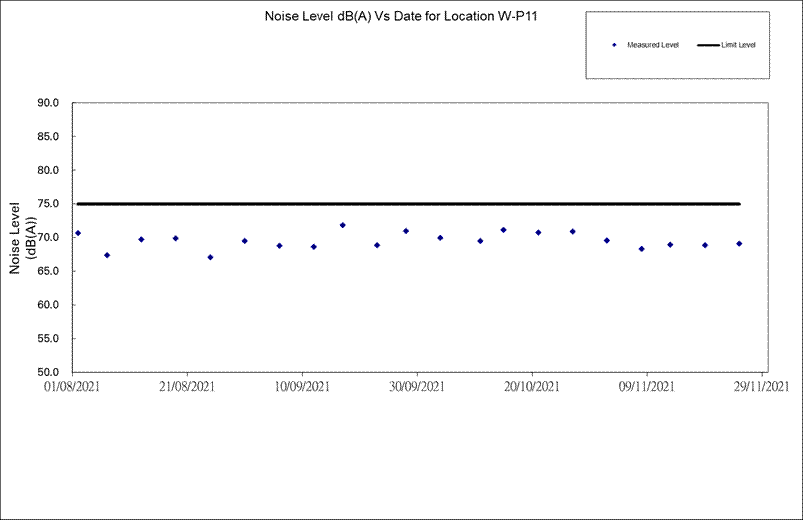Image resolution: width=803 pixels, height=520 pixels.
Task: Click the 90.0 label on the y-axis
Action: coord(49,103)
